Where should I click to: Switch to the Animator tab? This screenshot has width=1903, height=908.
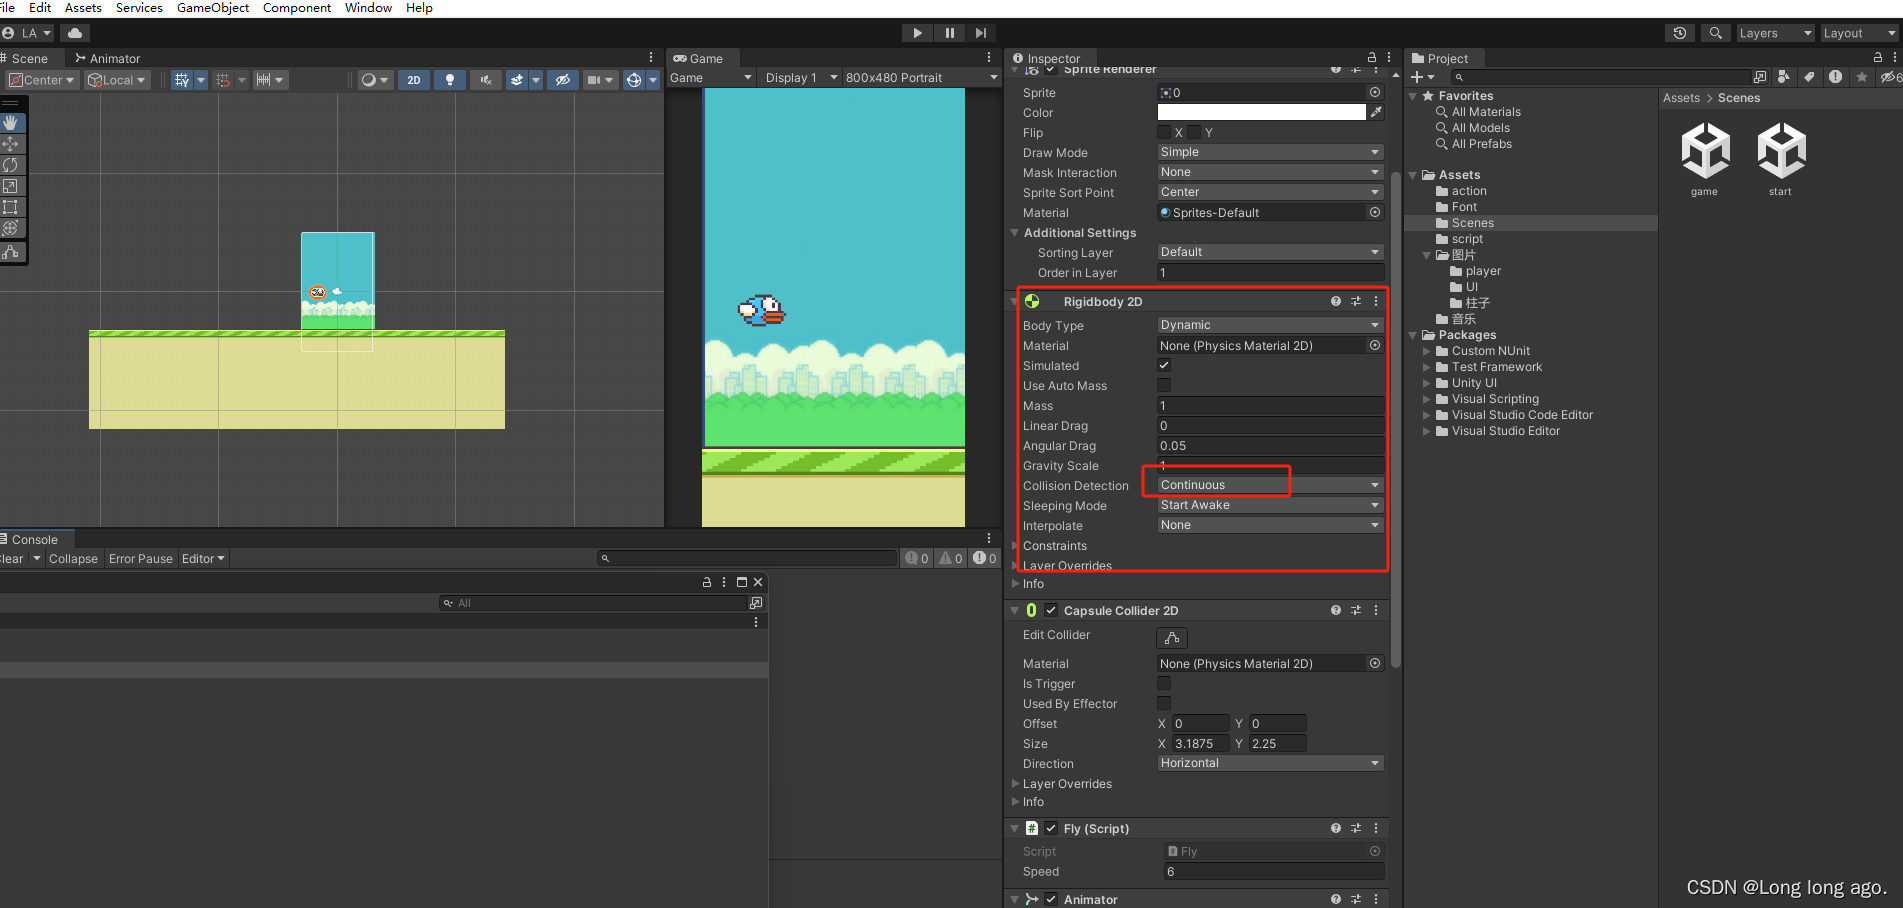click(x=107, y=59)
